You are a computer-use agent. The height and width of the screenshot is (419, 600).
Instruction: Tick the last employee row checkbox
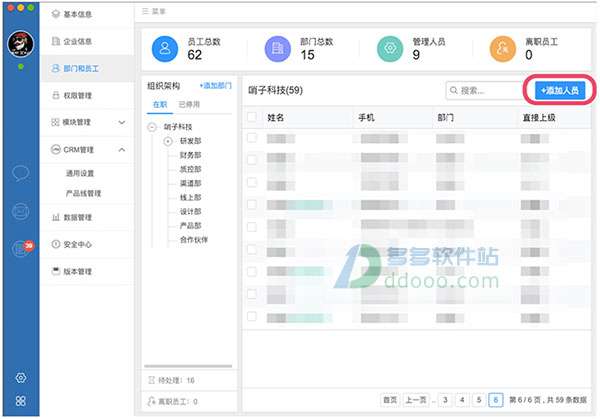point(252,317)
